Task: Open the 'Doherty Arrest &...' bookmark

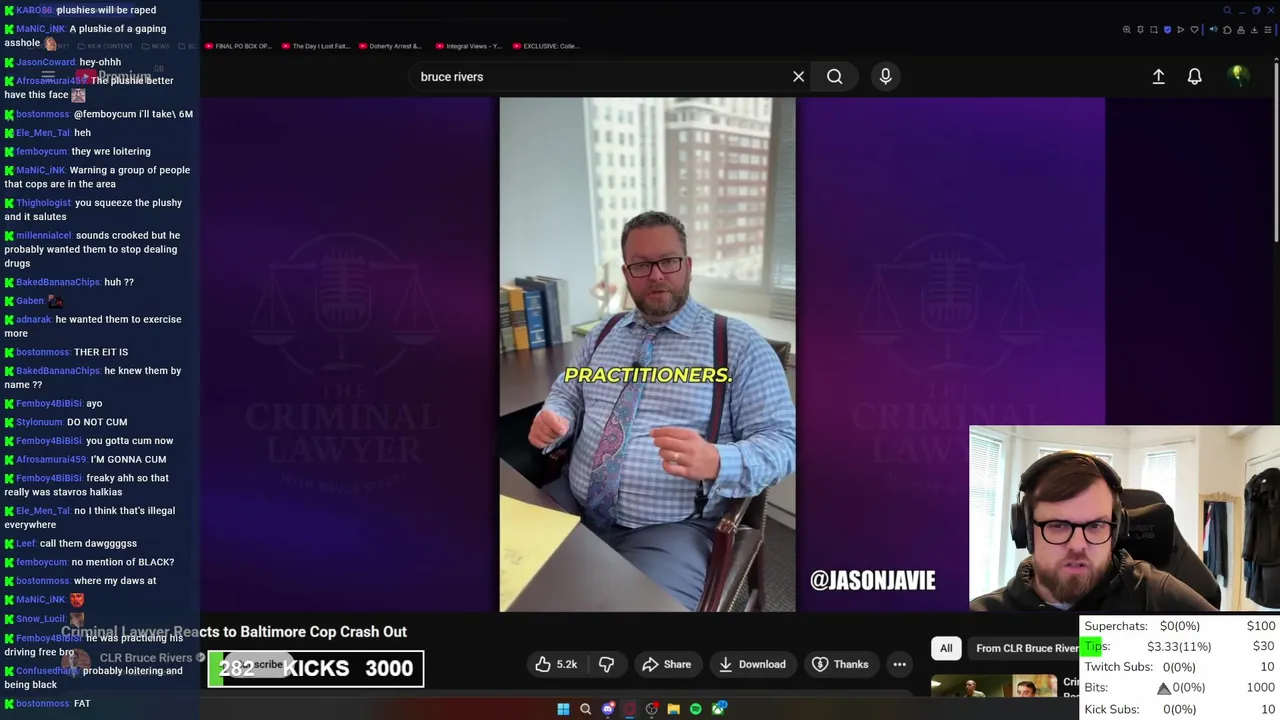Action: tap(391, 46)
